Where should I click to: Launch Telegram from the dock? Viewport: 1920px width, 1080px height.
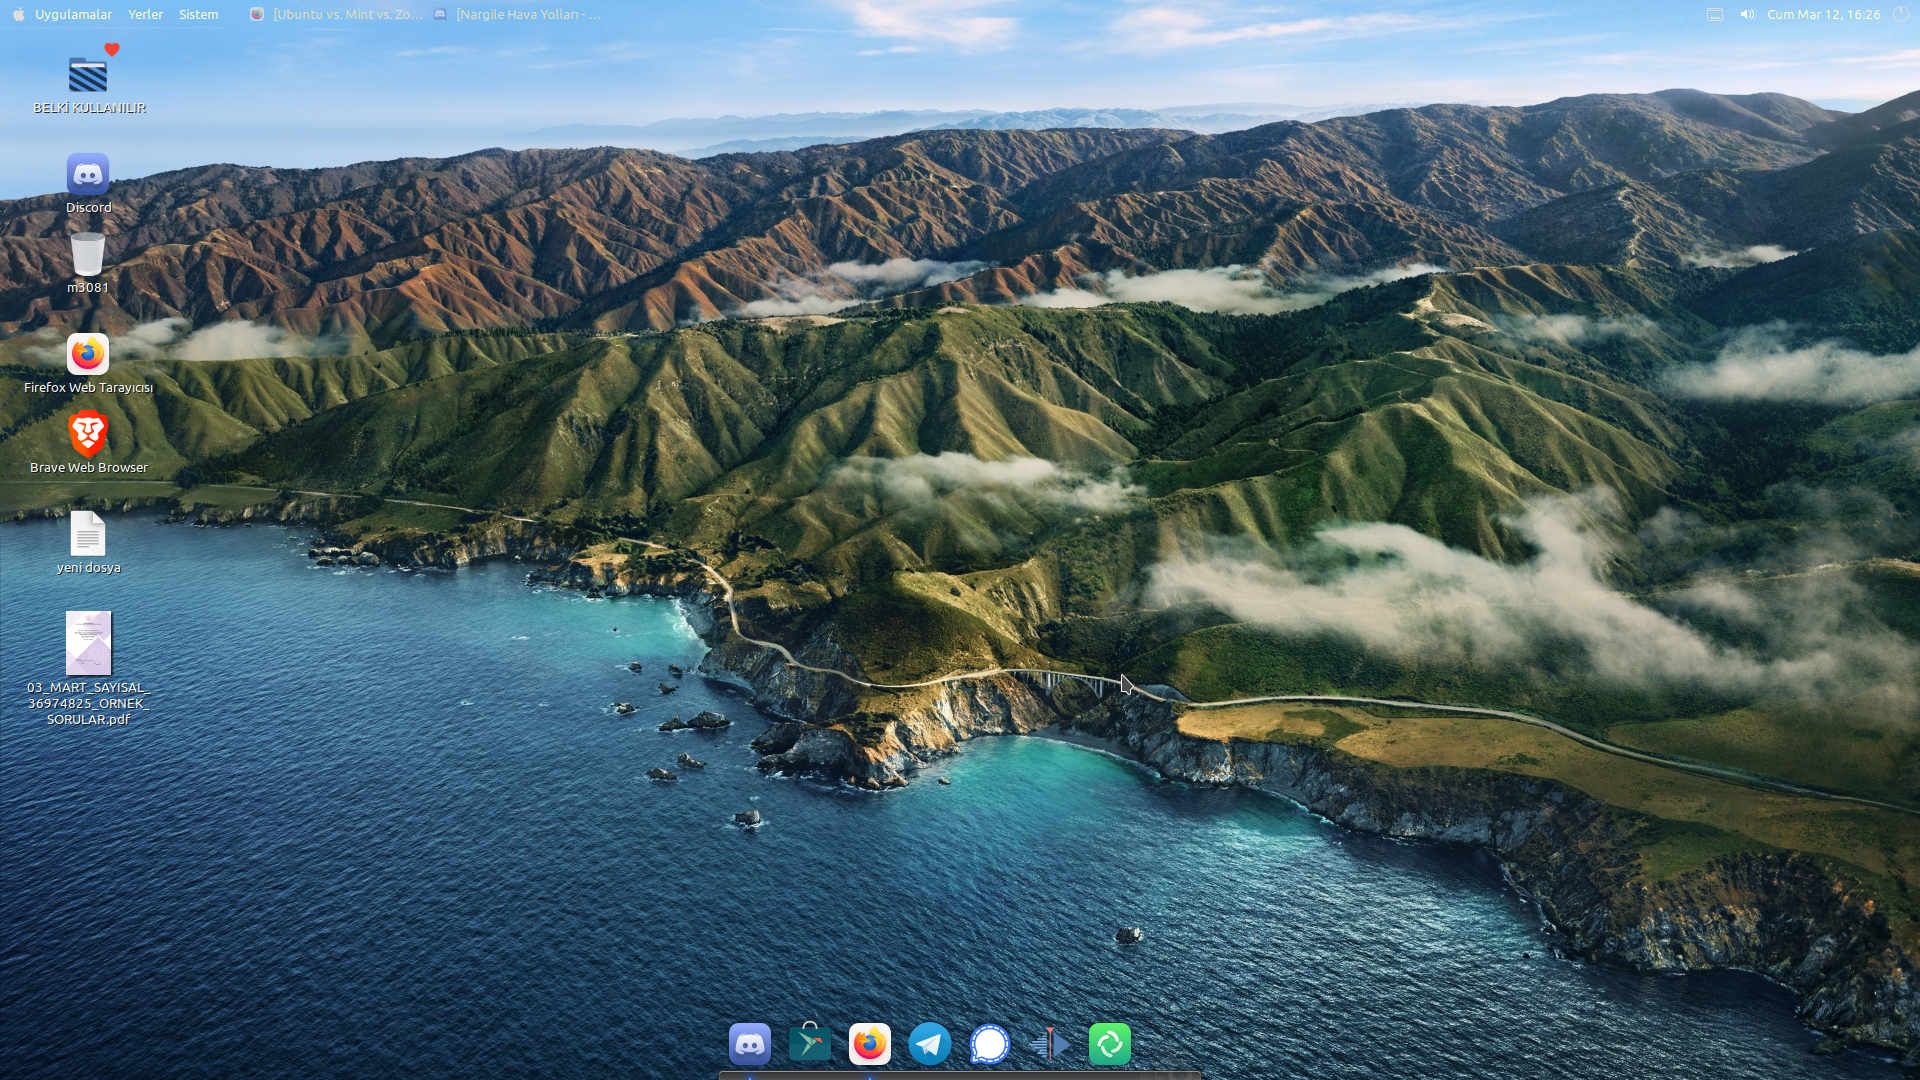pyautogui.click(x=930, y=1044)
